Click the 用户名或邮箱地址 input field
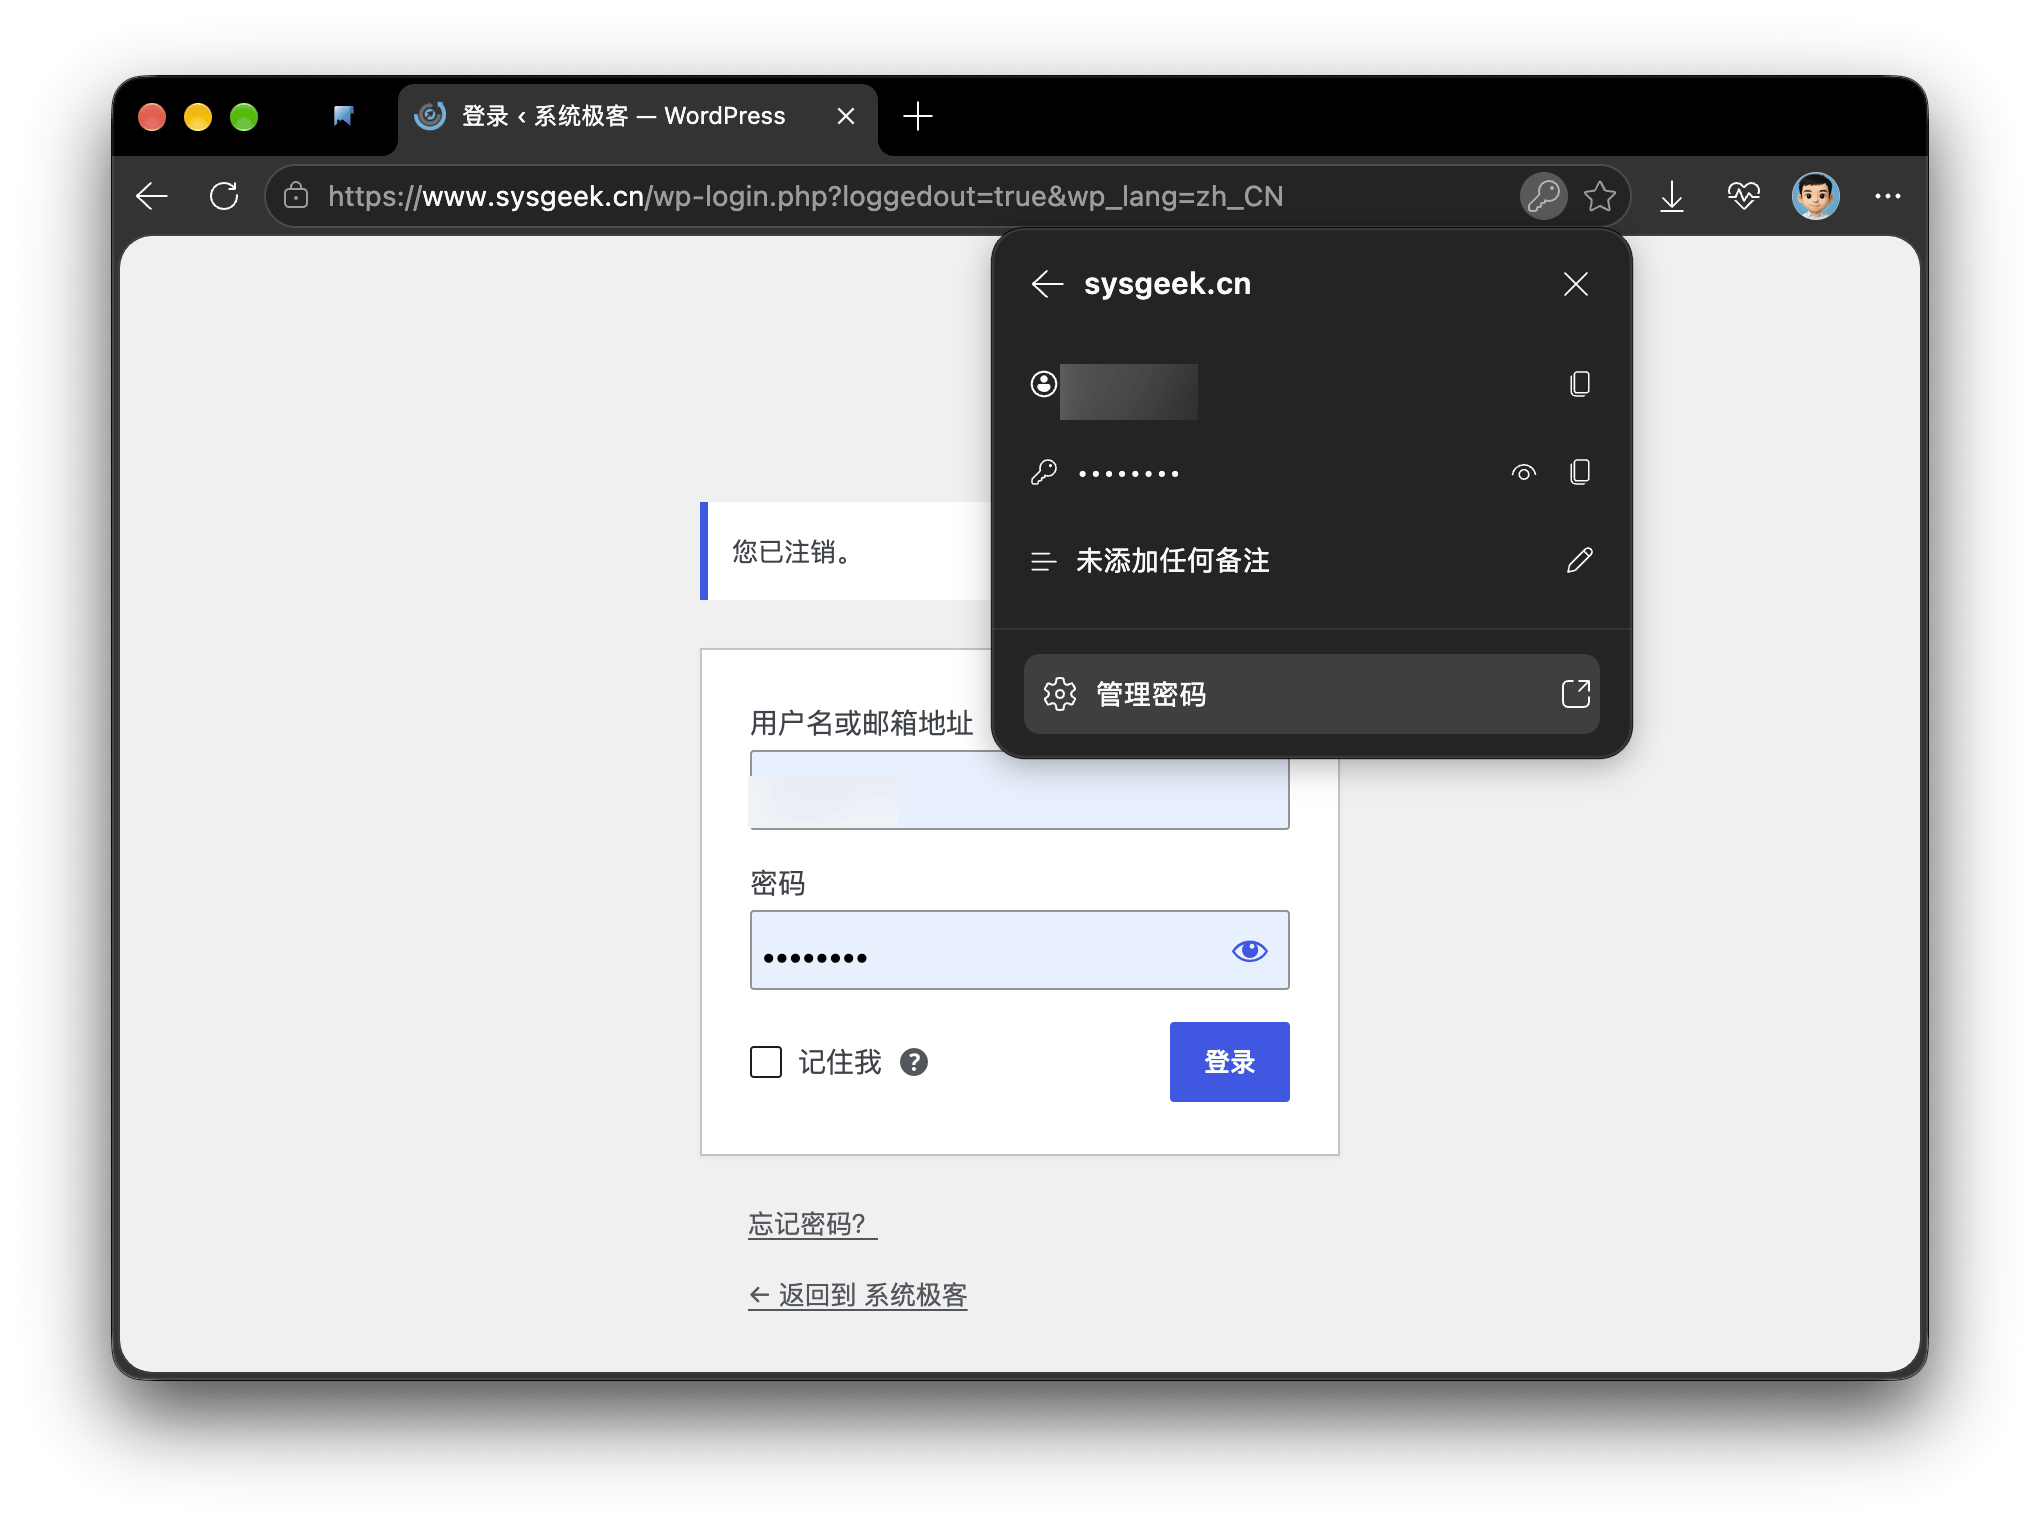The image size is (2040, 1528). click(x=1020, y=790)
